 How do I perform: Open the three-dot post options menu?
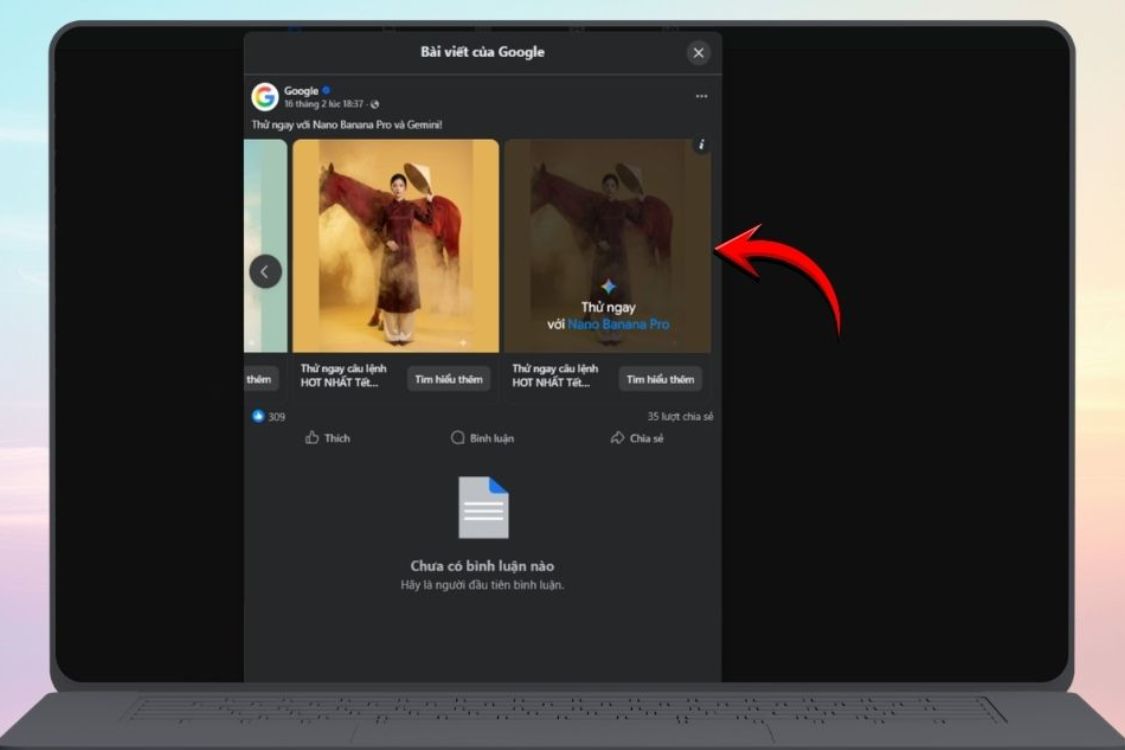coord(701,97)
